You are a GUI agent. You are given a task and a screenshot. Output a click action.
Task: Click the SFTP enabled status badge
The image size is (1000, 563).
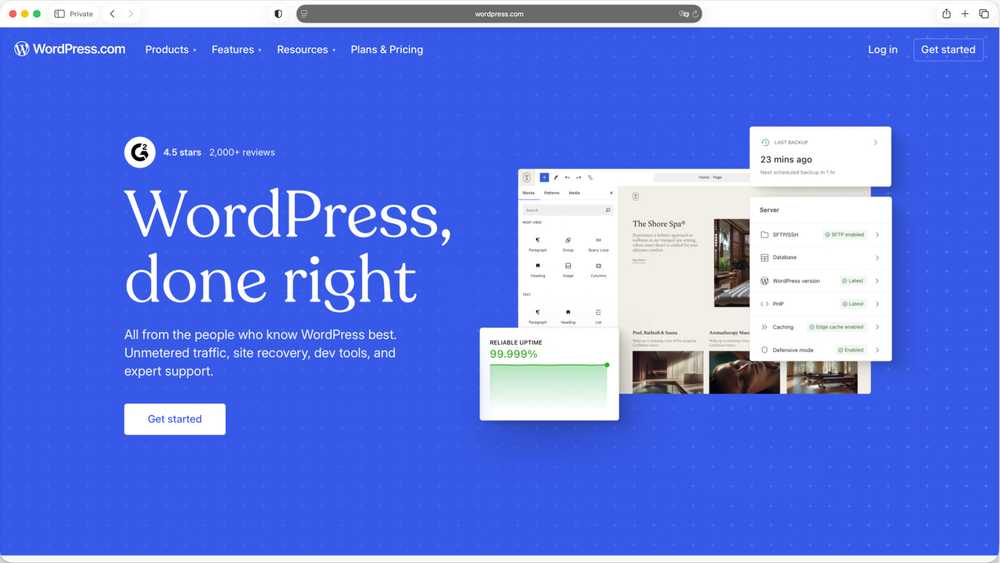pos(844,235)
